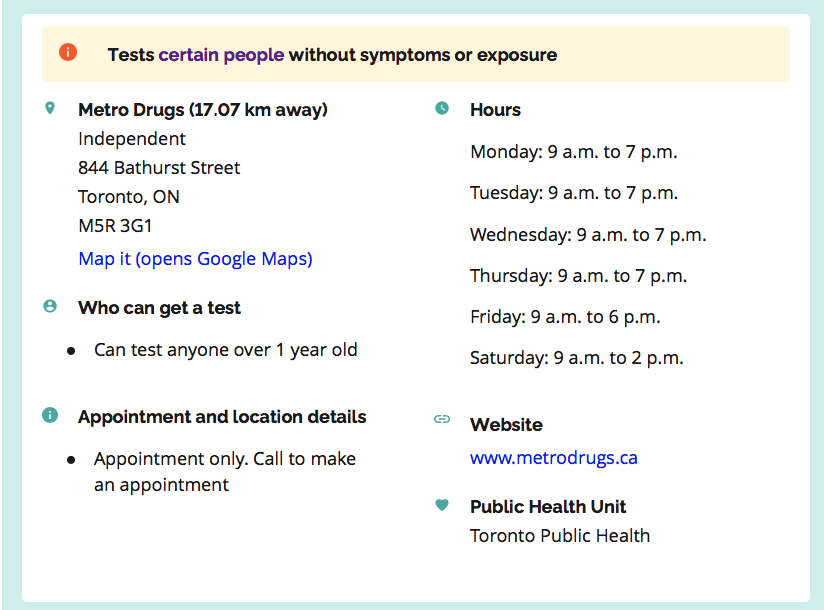Click the orange info alert icon
The height and width of the screenshot is (610, 824).
tap(68, 53)
